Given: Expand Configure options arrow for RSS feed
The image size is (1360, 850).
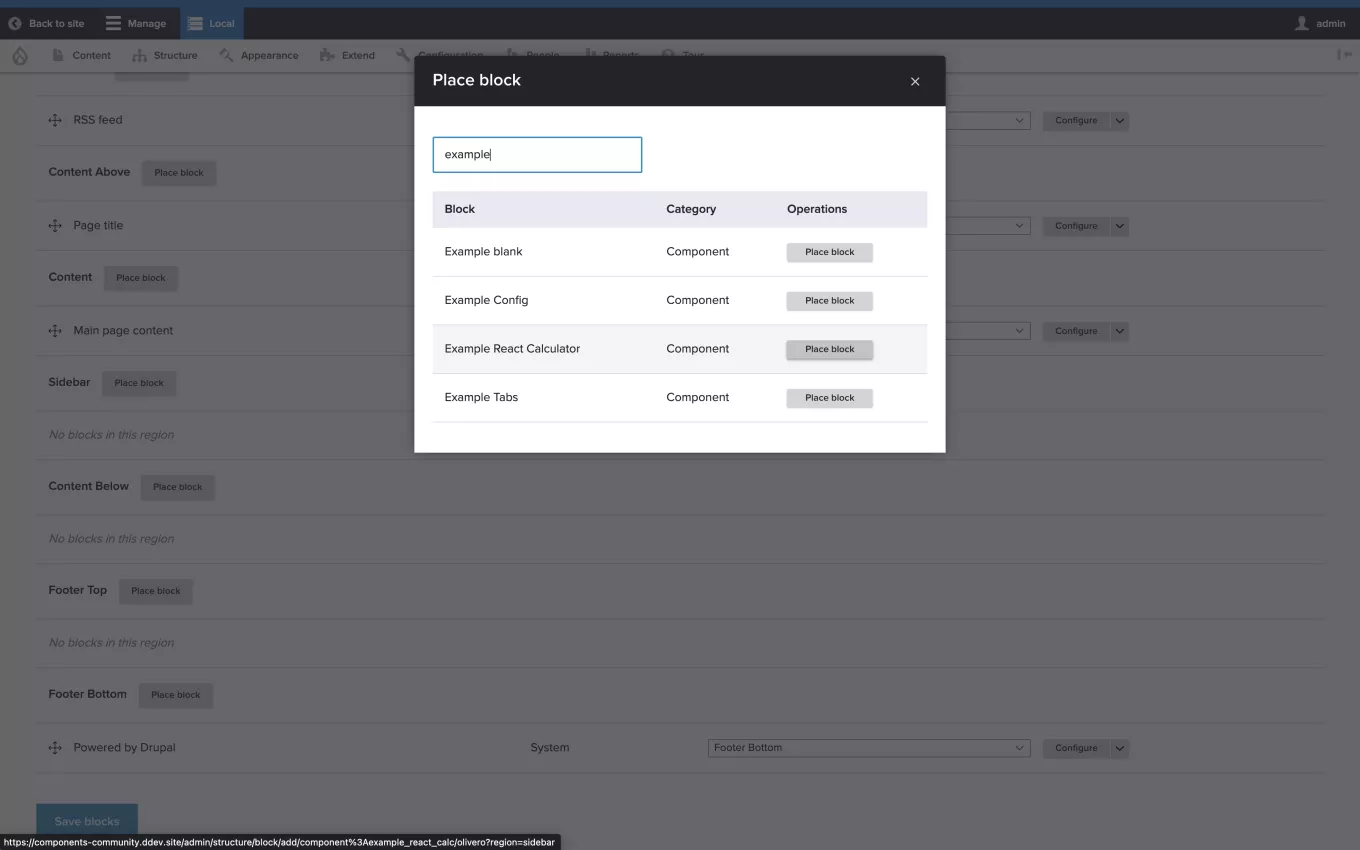Looking at the screenshot, I should point(1120,121).
